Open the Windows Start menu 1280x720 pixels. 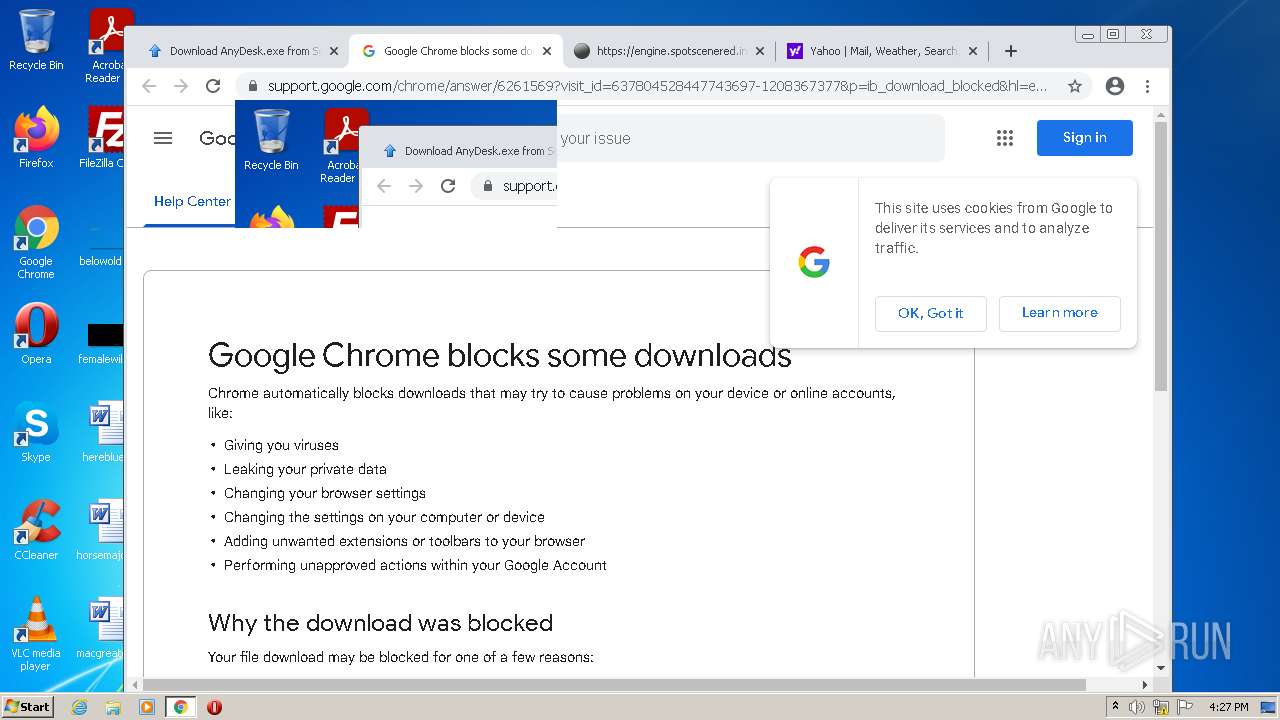(27, 707)
